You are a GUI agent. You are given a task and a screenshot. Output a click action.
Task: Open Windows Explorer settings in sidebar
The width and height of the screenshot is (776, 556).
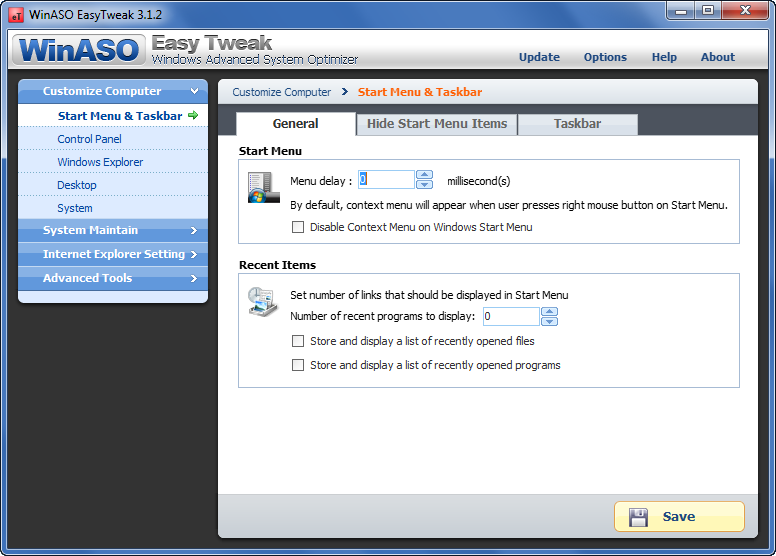(x=113, y=162)
